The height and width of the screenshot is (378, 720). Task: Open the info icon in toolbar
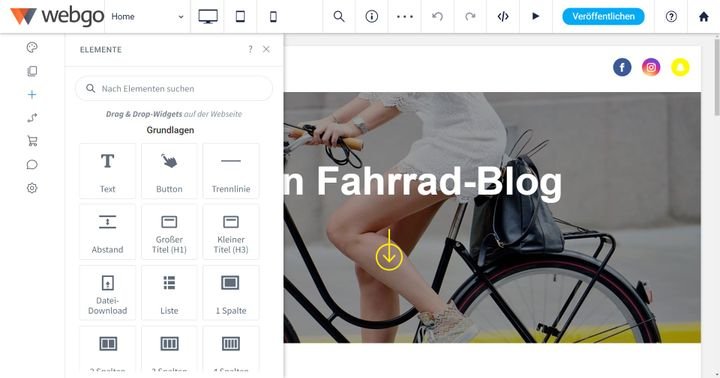[x=371, y=17]
